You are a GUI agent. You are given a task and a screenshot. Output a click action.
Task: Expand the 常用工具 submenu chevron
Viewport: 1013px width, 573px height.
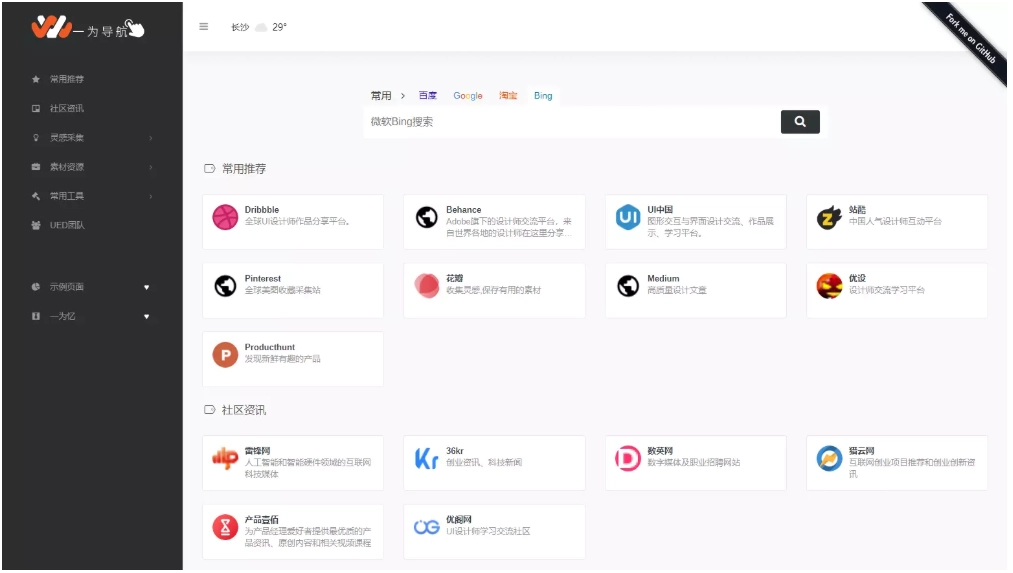[151, 196]
